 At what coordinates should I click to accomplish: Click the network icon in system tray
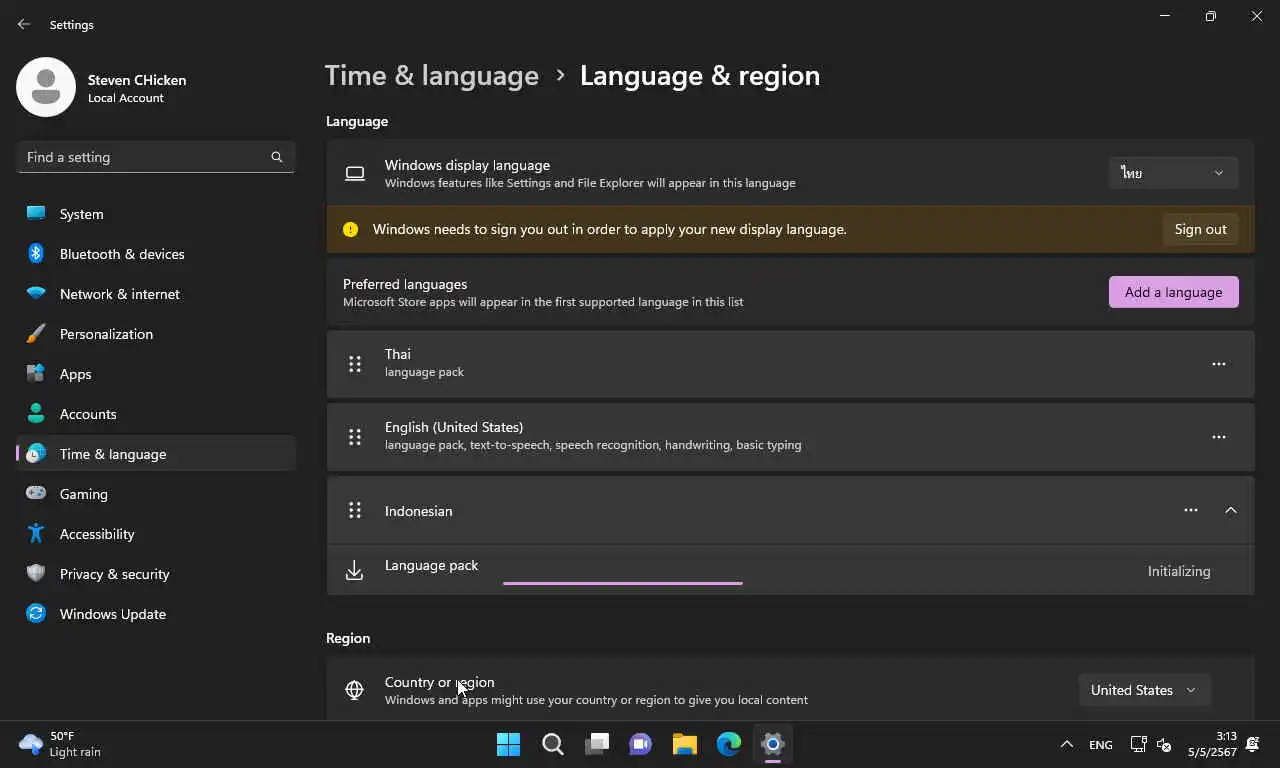tap(1138, 744)
